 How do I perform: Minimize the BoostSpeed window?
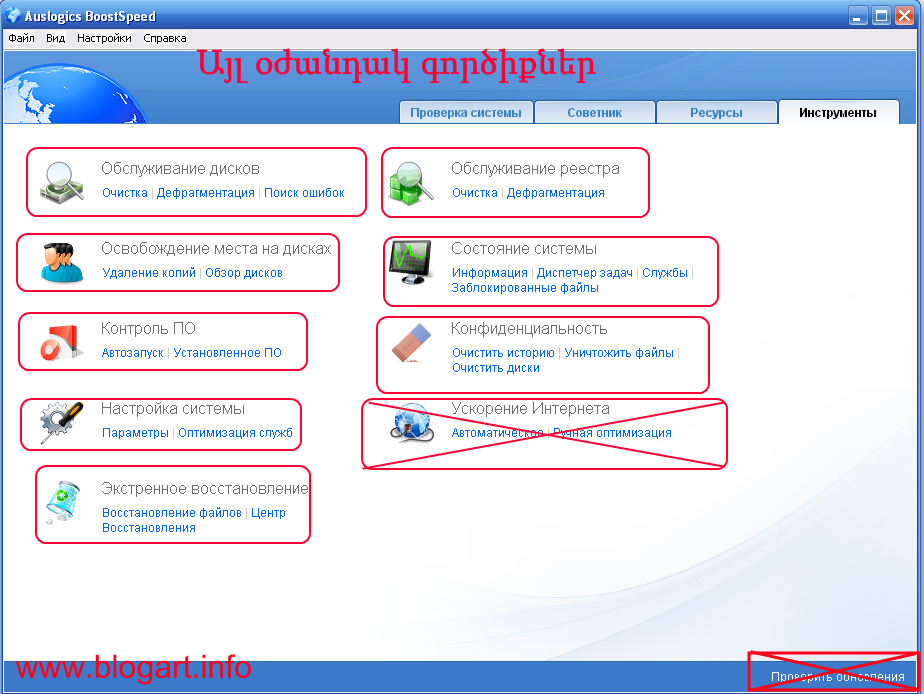(857, 16)
